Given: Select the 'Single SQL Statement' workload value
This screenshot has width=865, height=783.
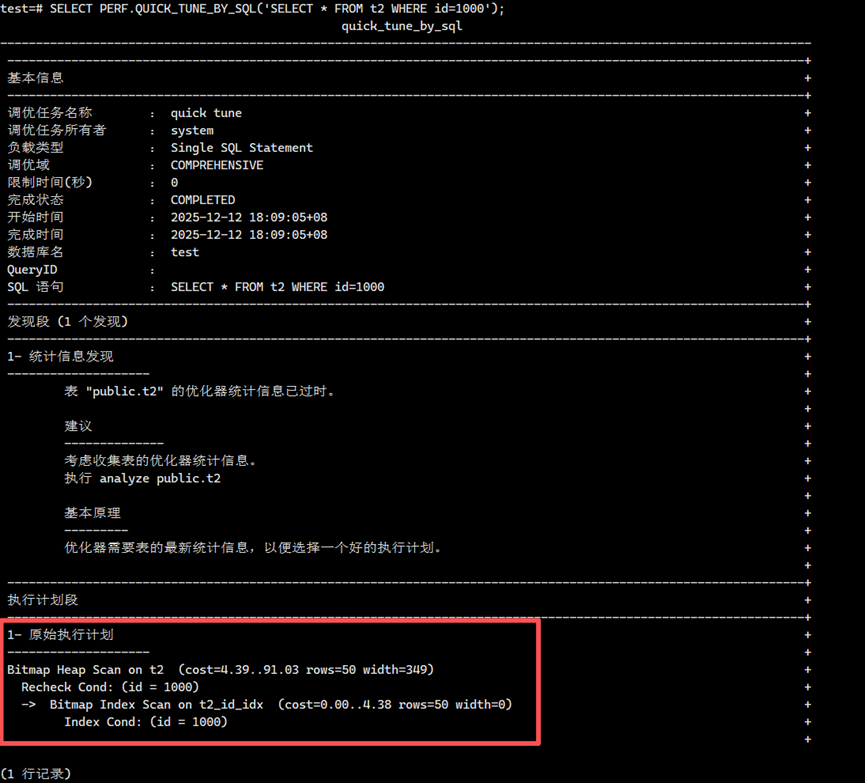Looking at the screenshot, I should (x=241, y=148).
